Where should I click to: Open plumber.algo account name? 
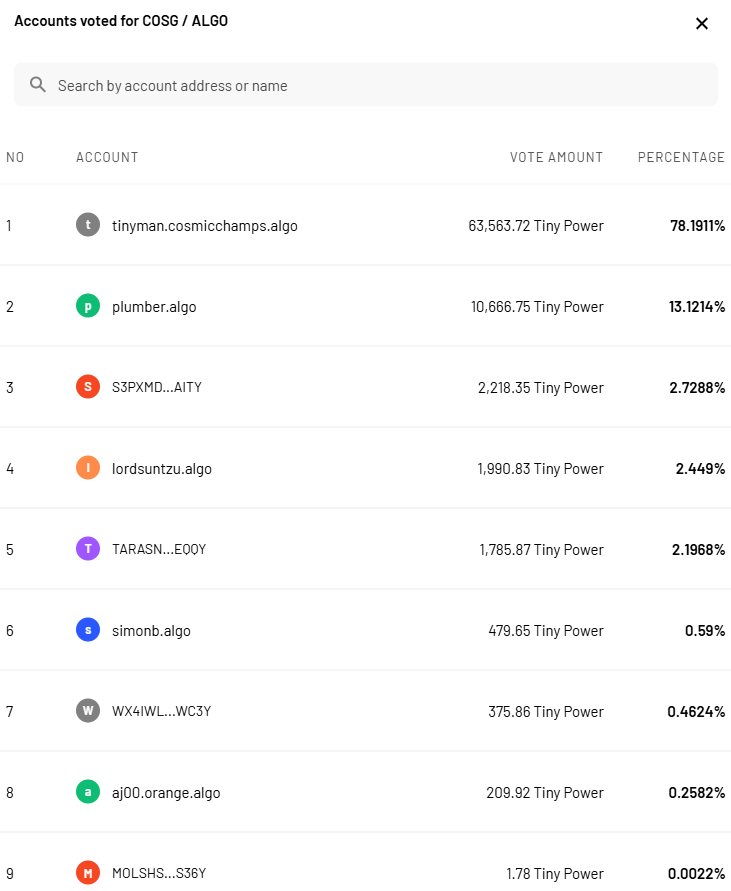coord(154,307)
